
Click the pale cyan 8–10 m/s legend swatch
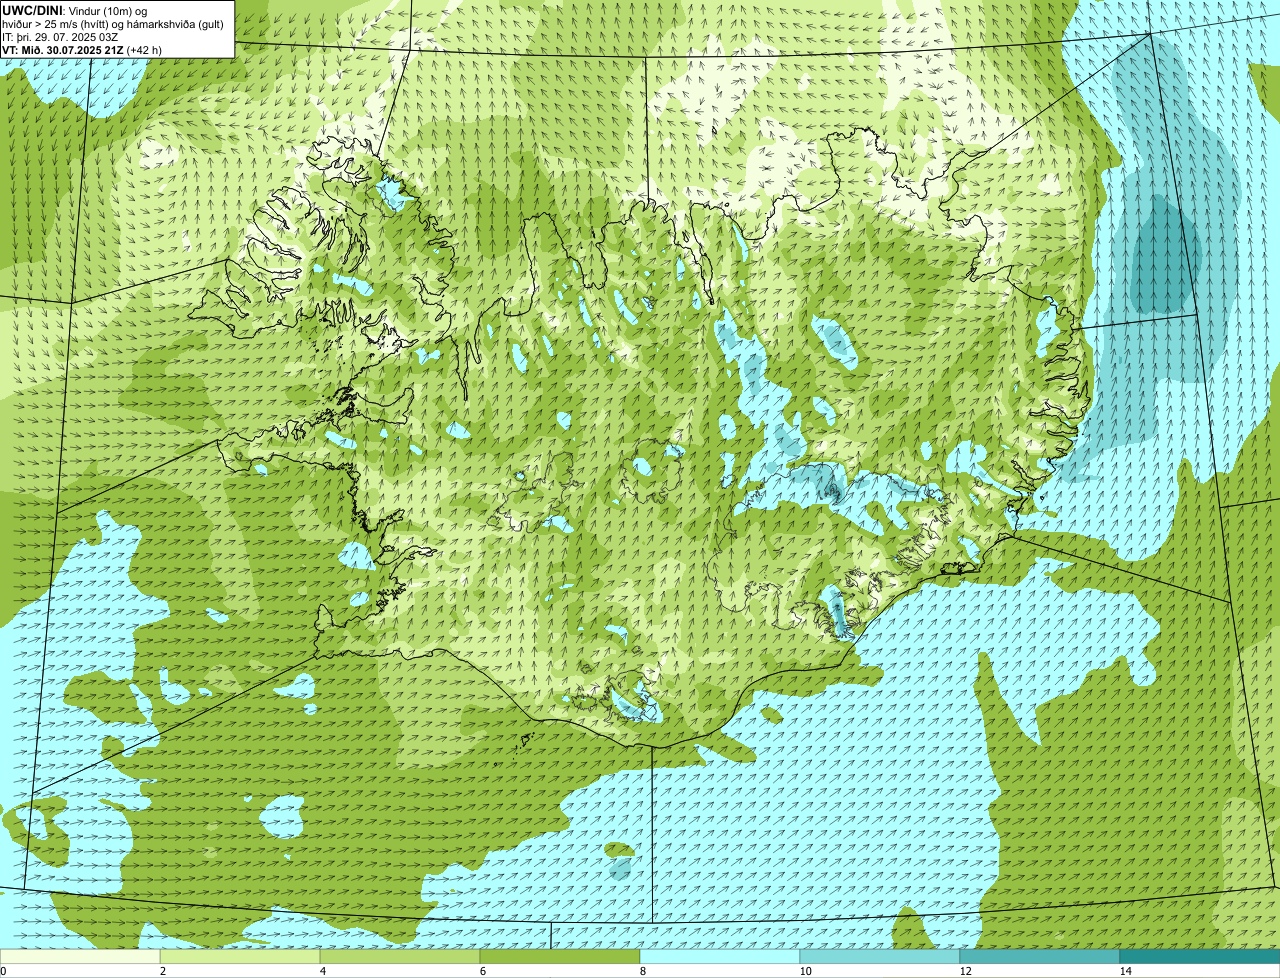click(720, 956)
